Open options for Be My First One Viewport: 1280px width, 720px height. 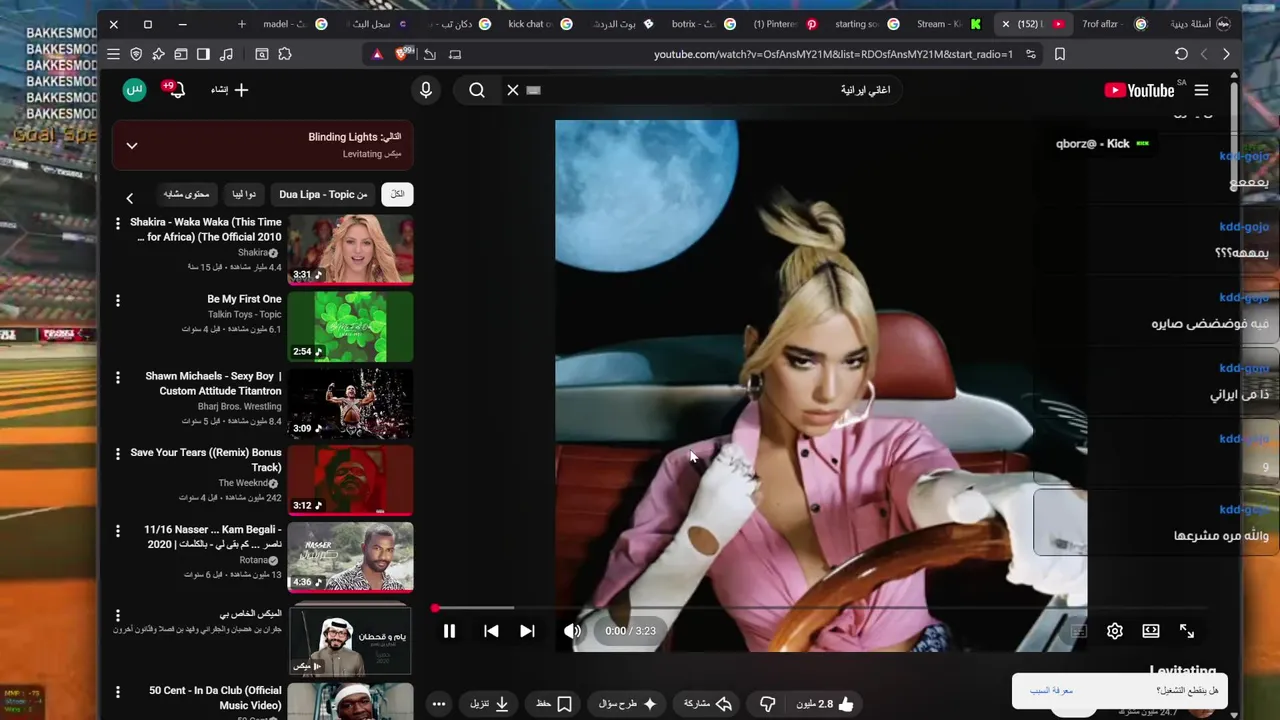click(x=118, y=301)
